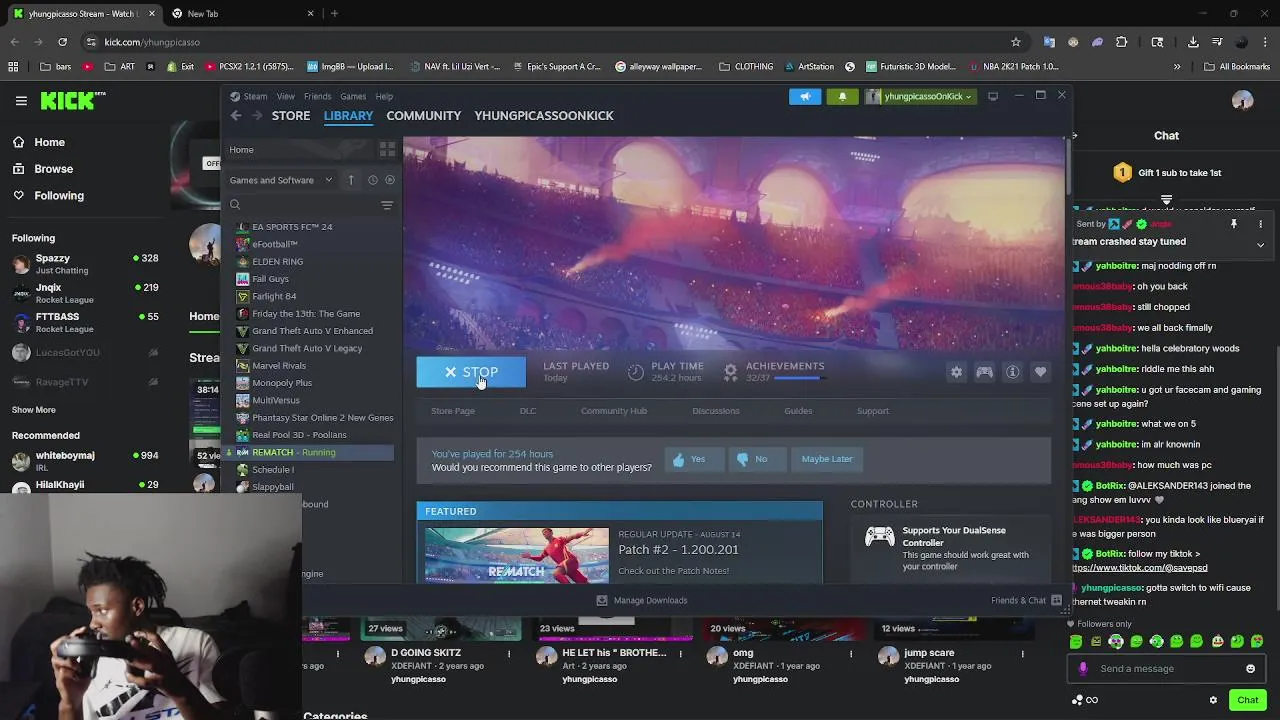Switch to the COMMUNITY tab
This screenshot has width=1280, height=720.
pyautogui.click(x=424, y=116)
